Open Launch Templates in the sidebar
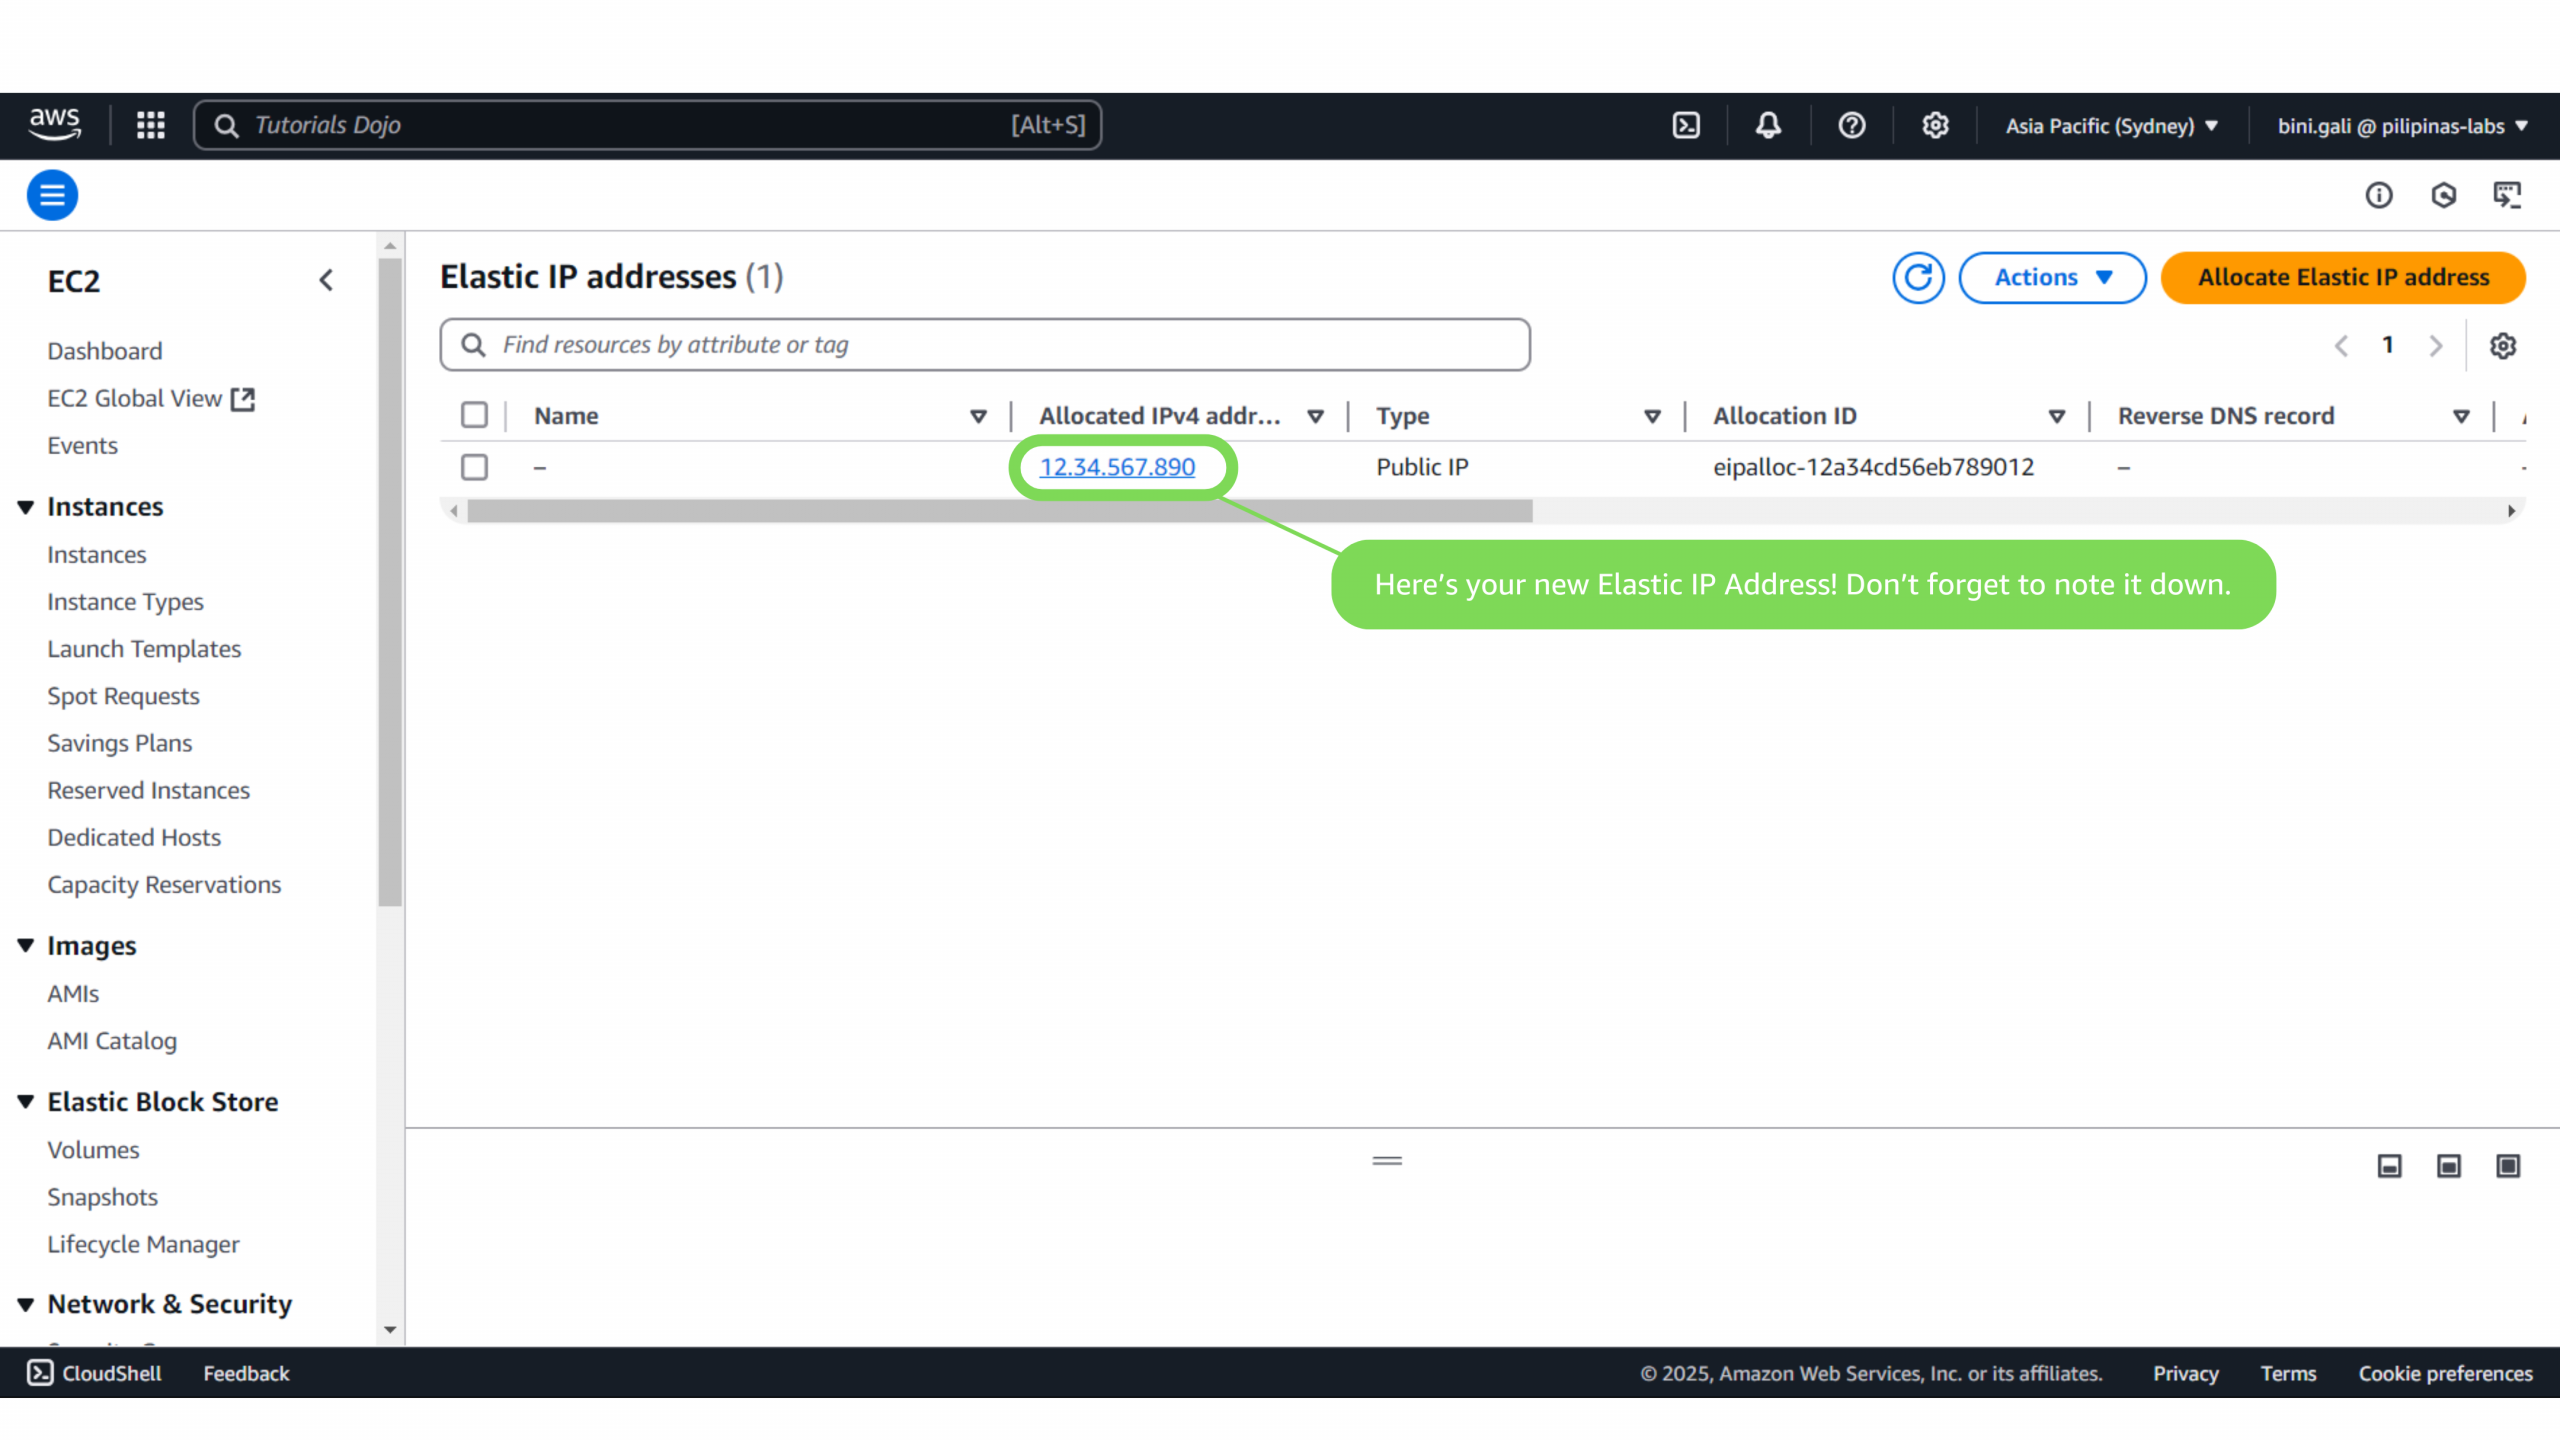Image resolution: width=2560 pixels, height=1440 pixels. [x=144, y=649]
